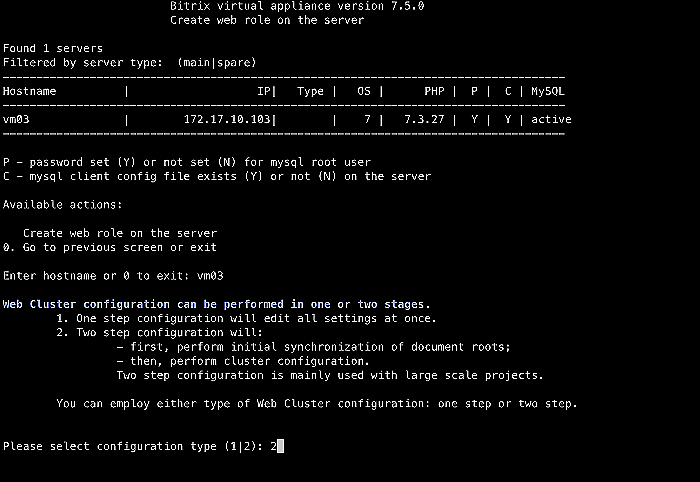
Task: Click the 'first, perform initial synchronization' line
Action: [x=313, y=347]
